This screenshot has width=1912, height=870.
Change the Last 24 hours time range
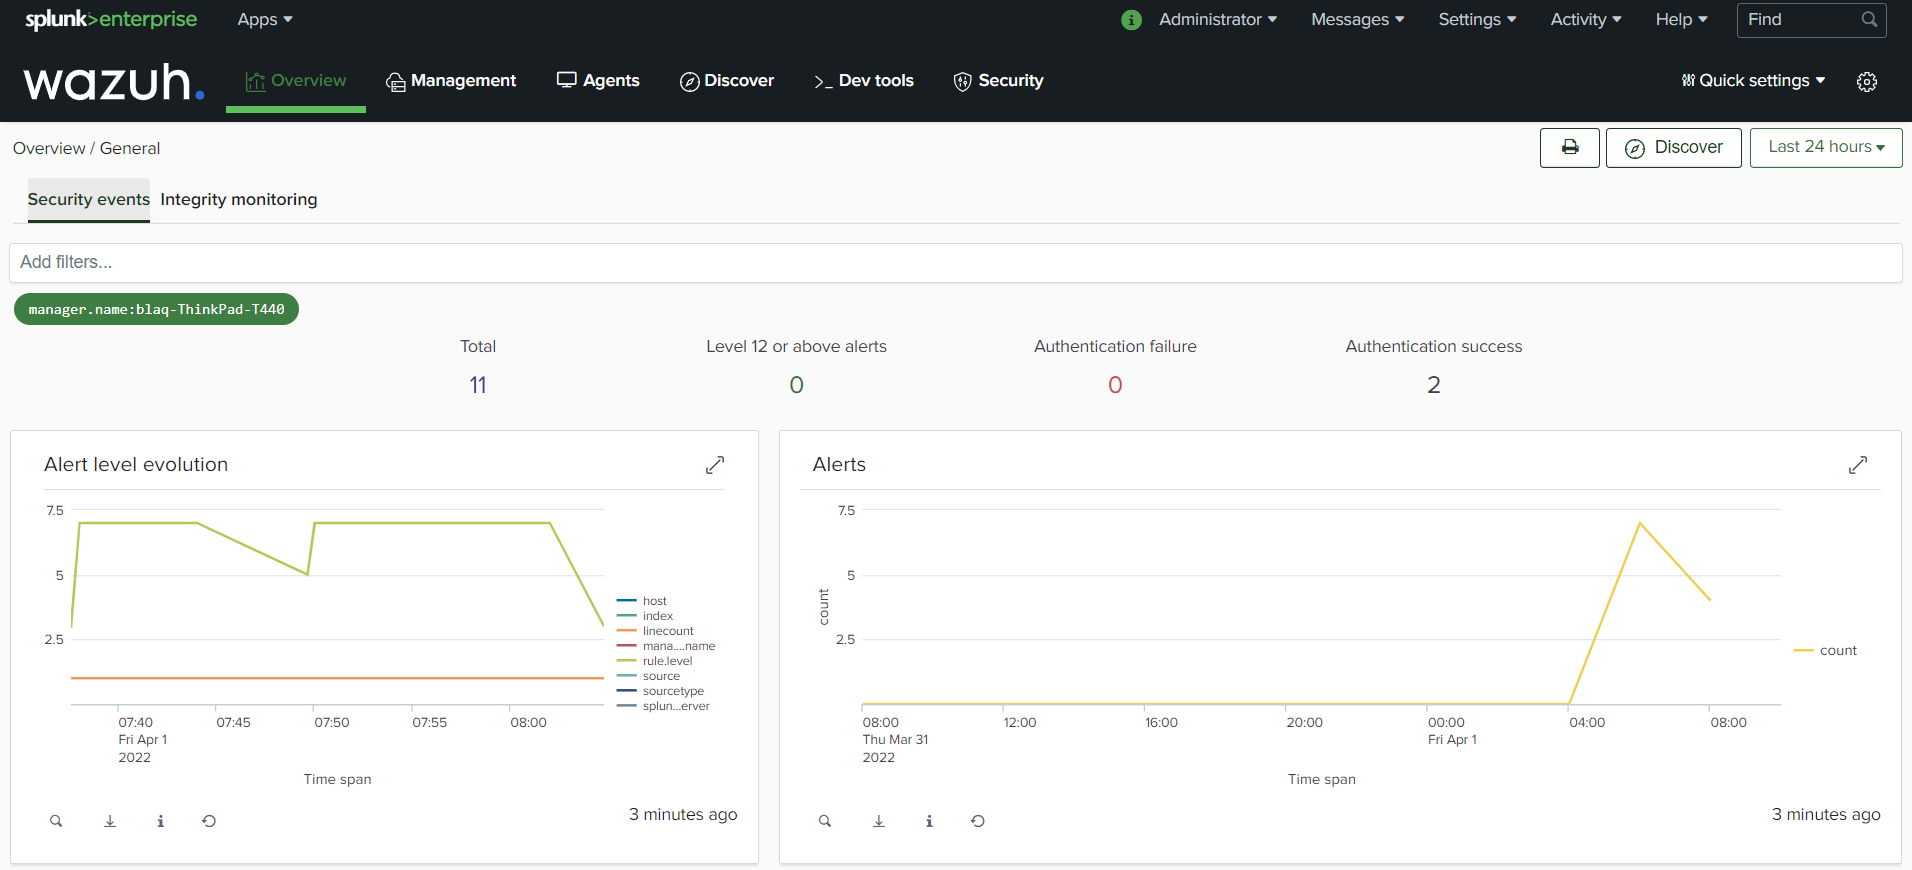click(x=1826, y=148)
